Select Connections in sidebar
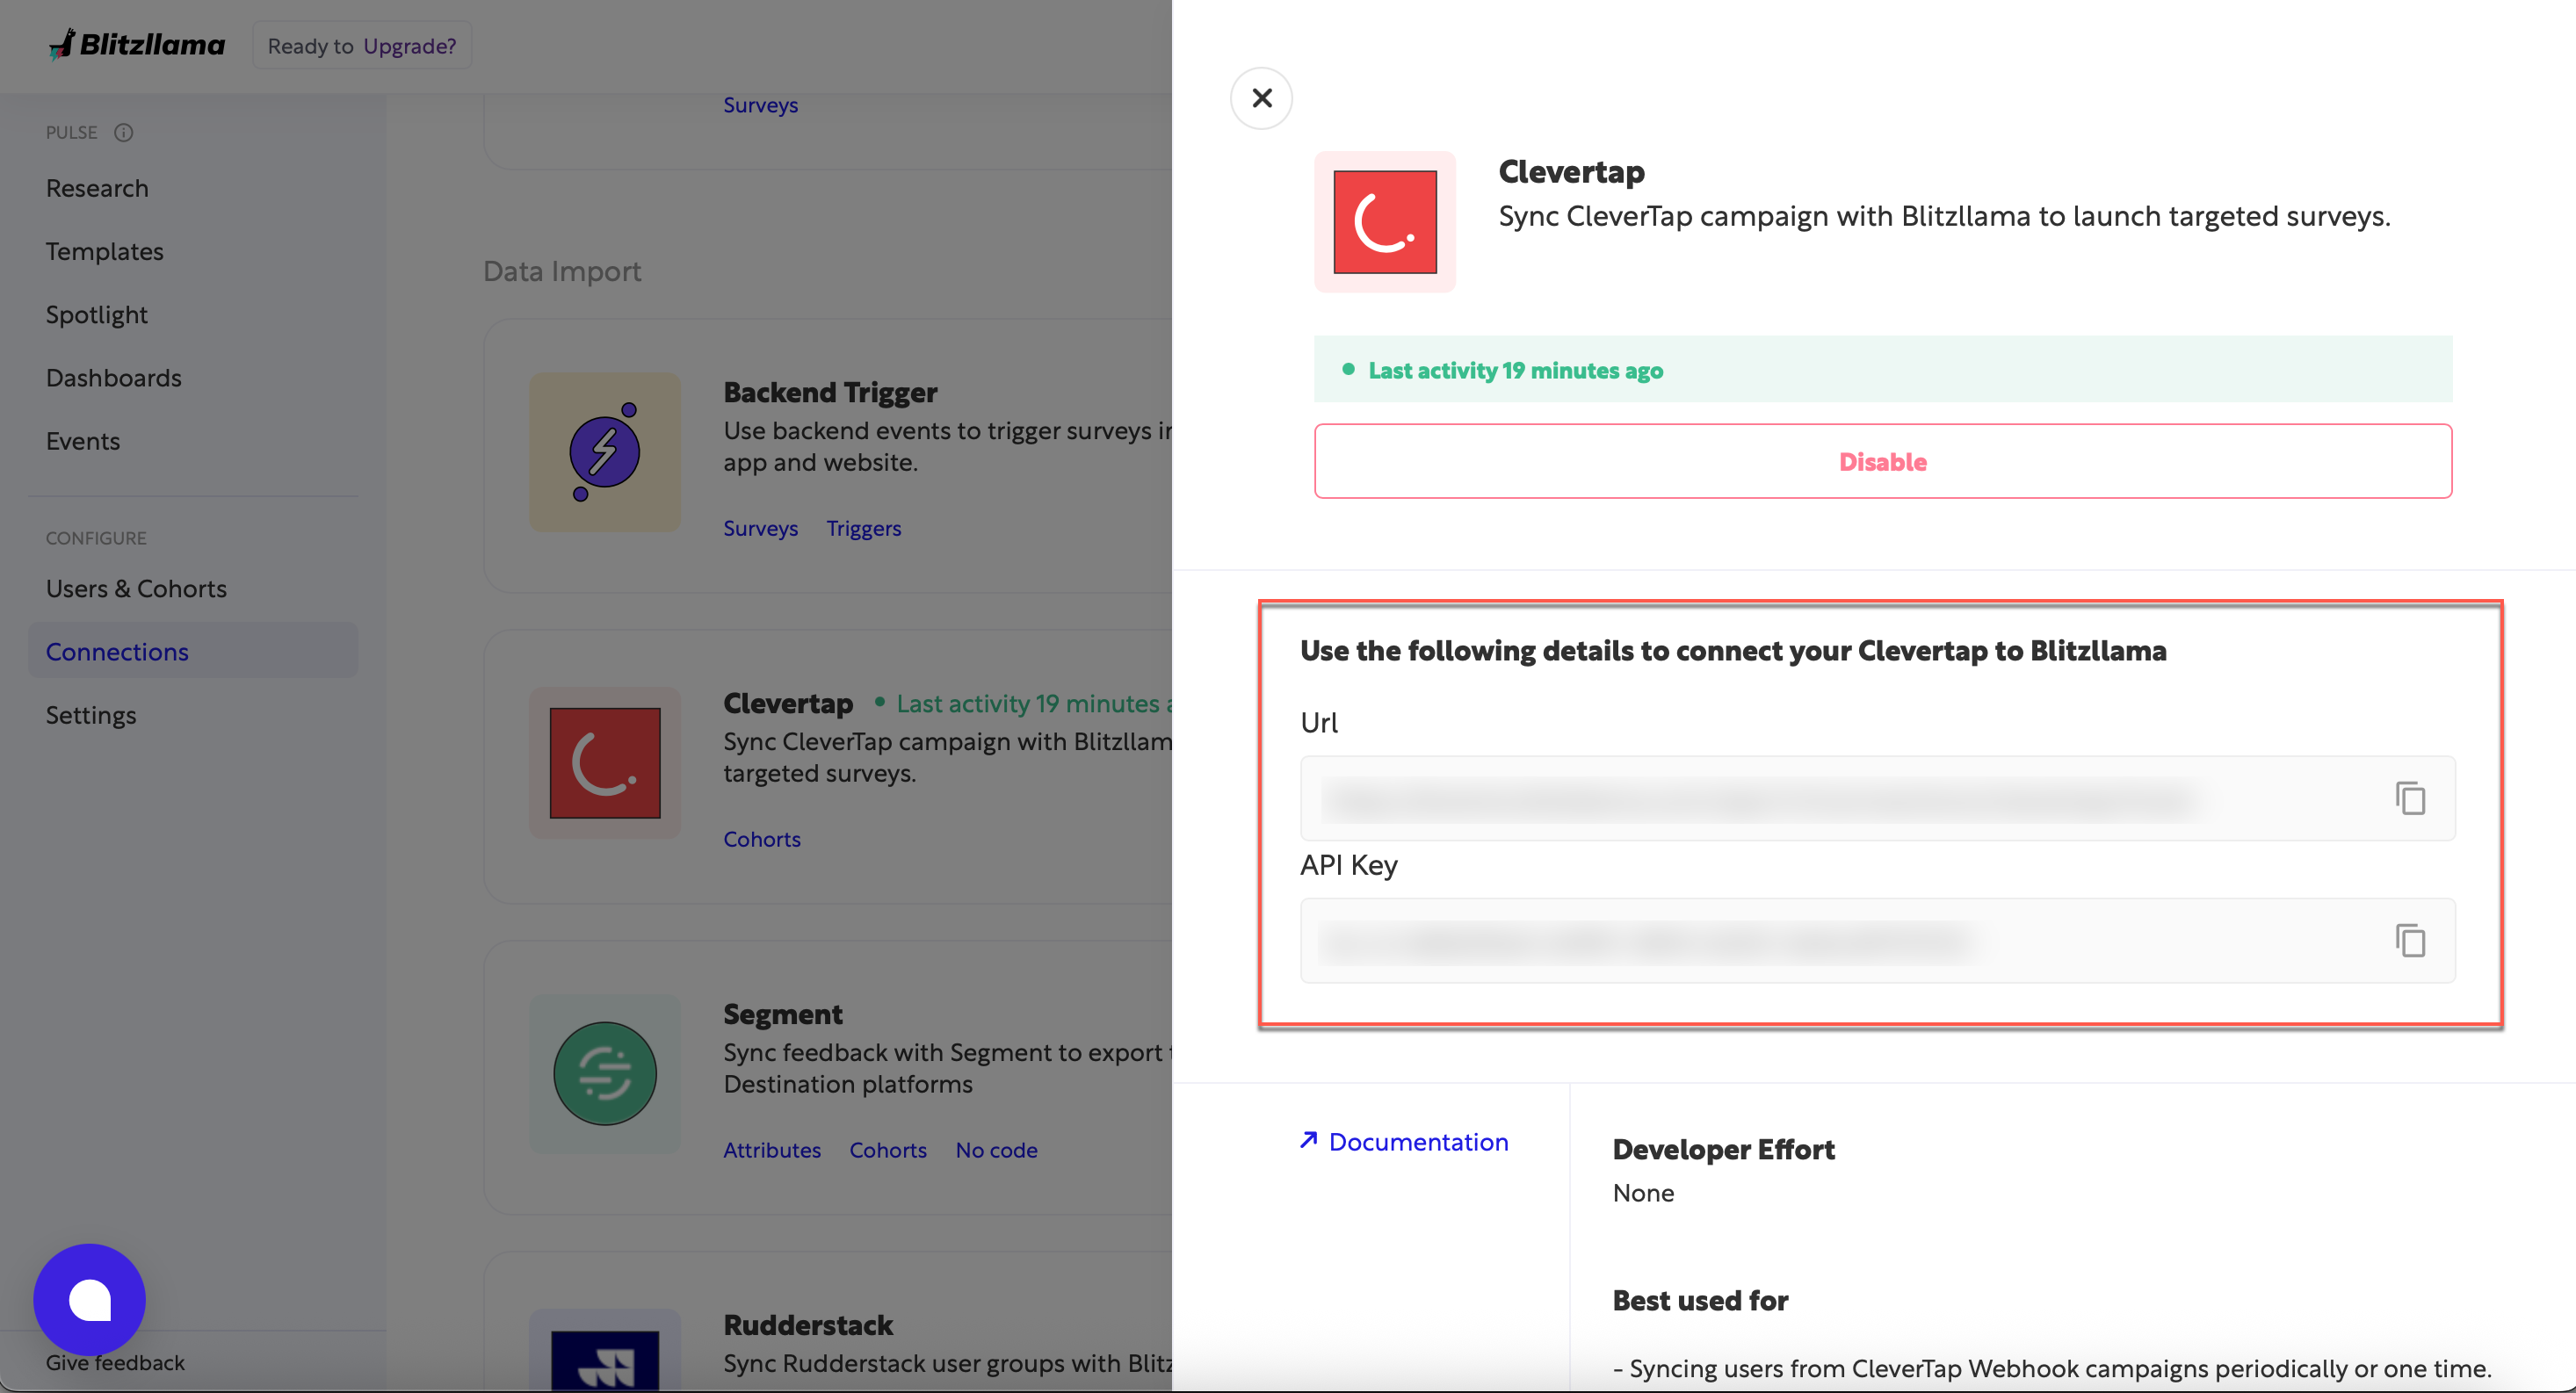The image size is (2576, 1393). 193,651
